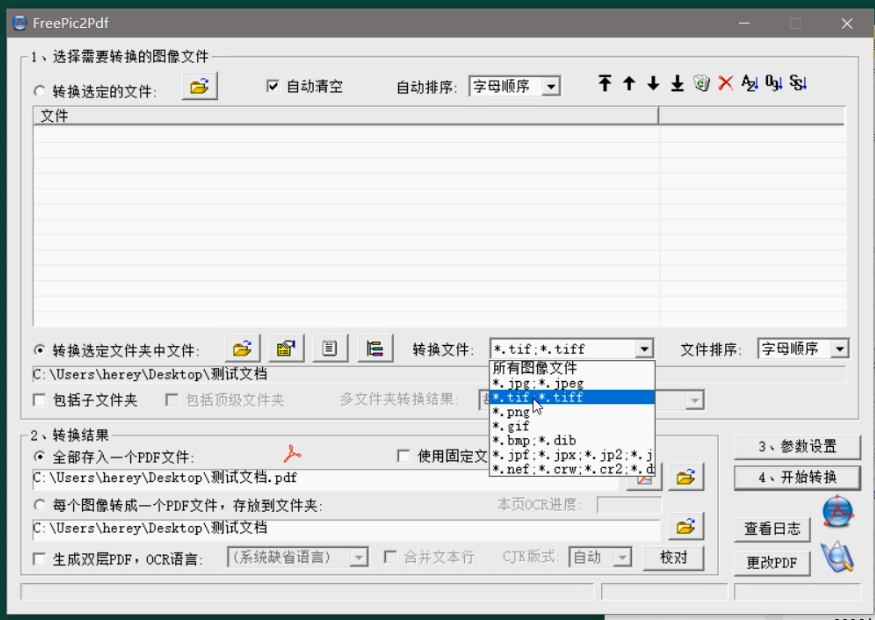Check the 使用固定文 checkbox
The height and width of the screenshot is (620, 875).
coord(403,456)
